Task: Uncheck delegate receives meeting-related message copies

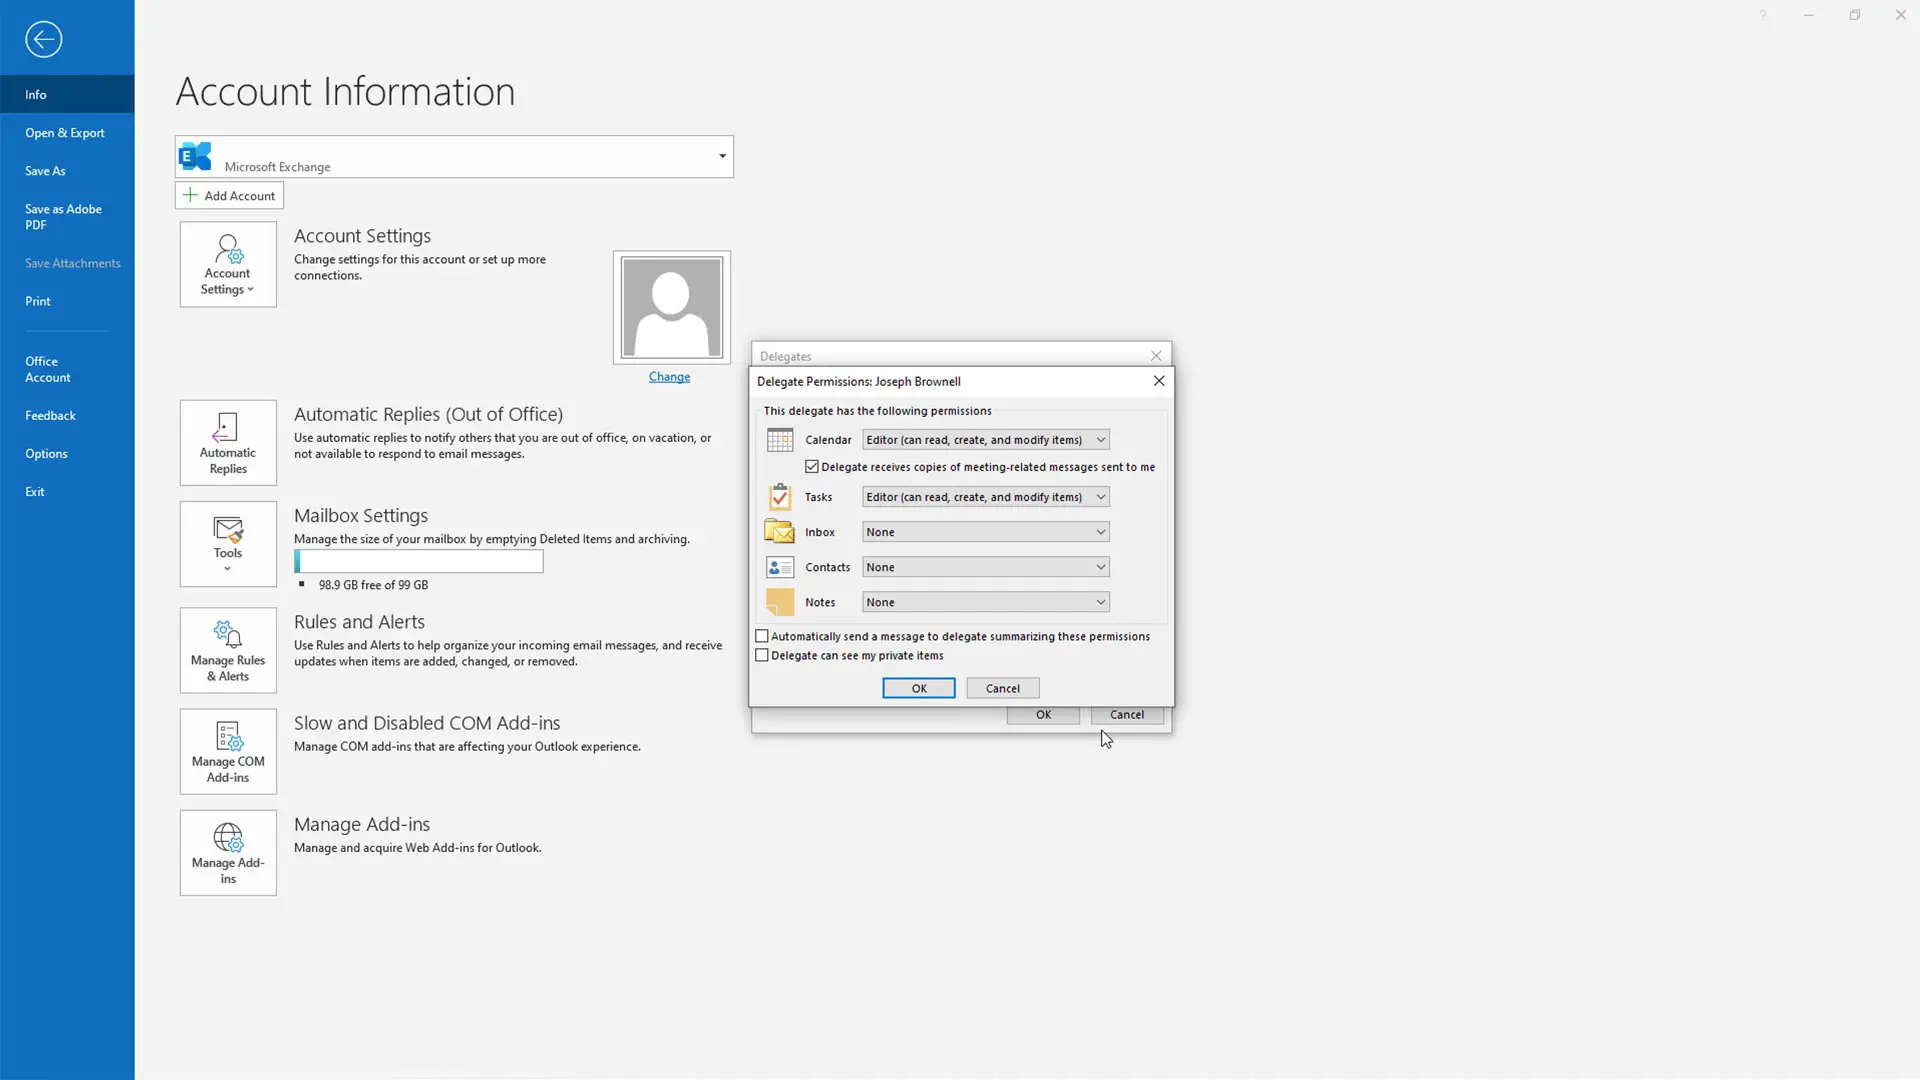Action: coord(812,467)
